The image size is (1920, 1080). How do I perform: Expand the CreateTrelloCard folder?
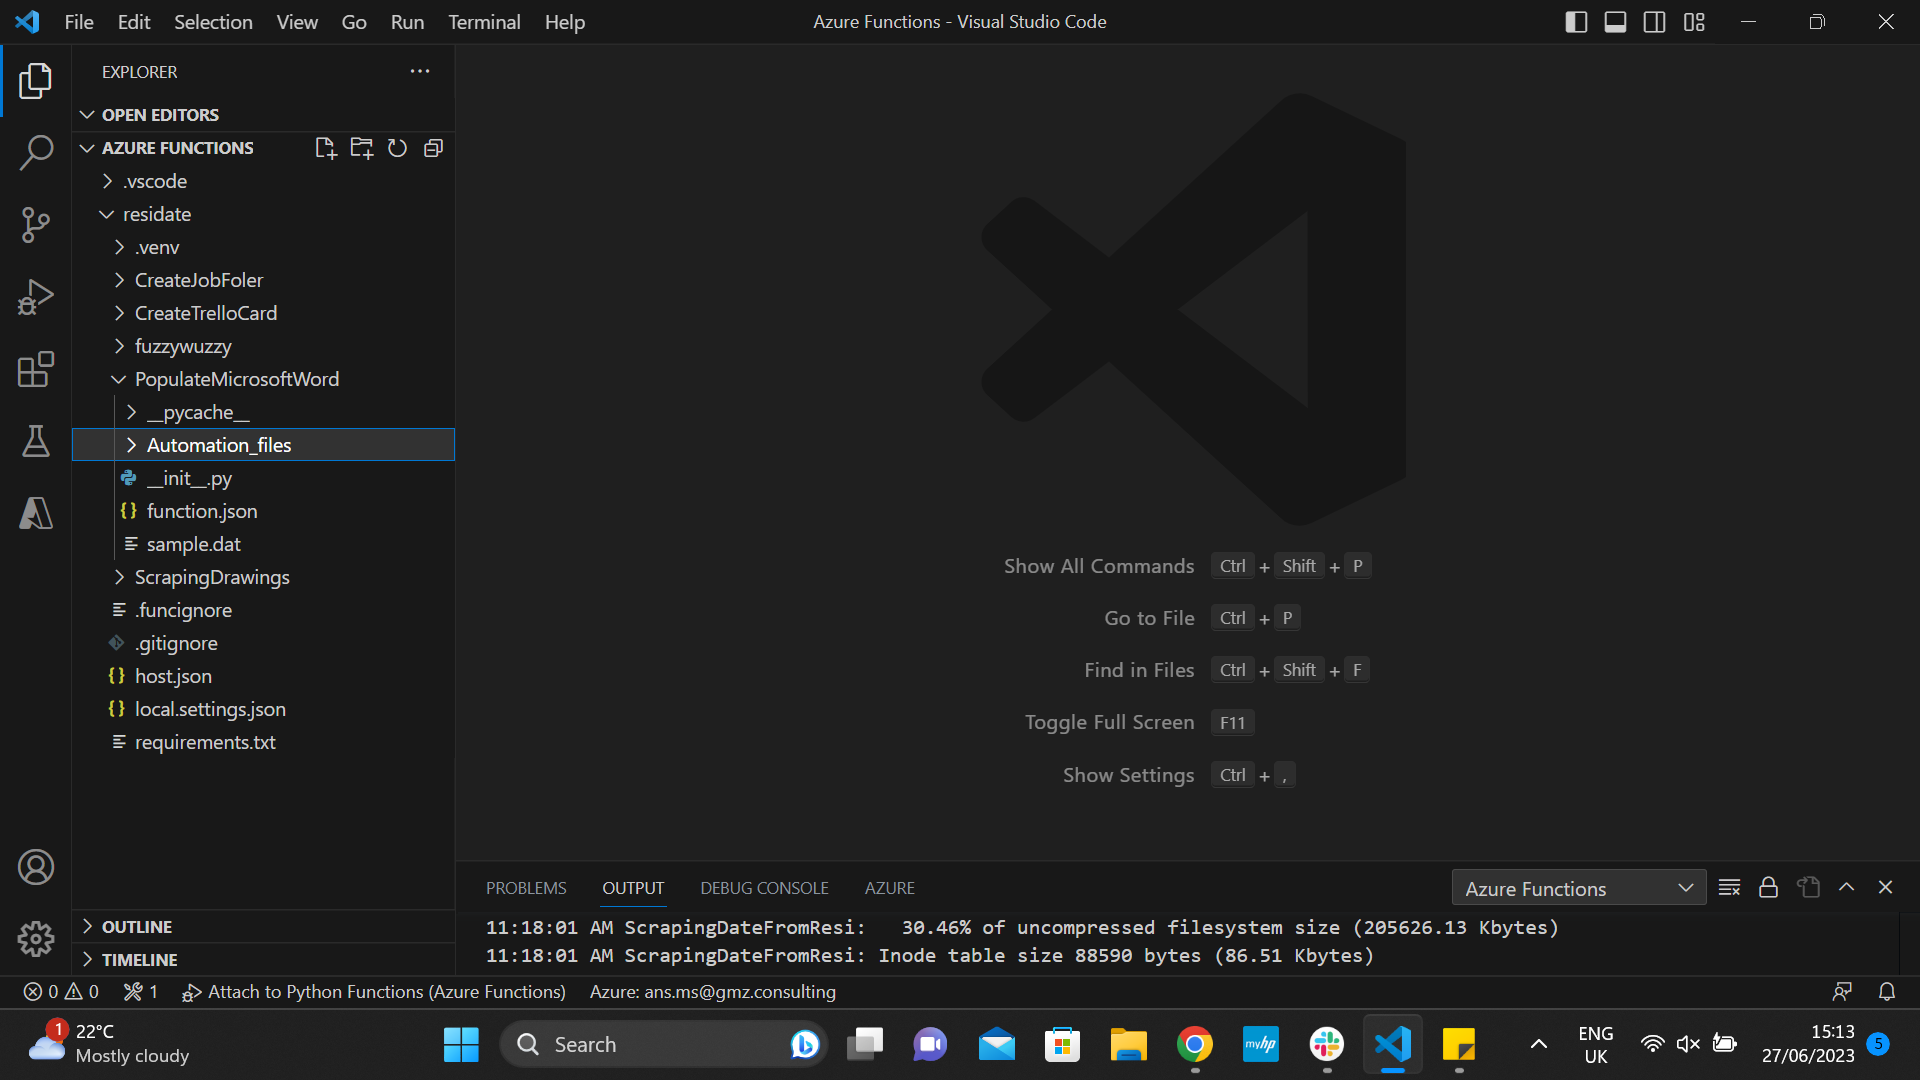click(x=264, y=313)
